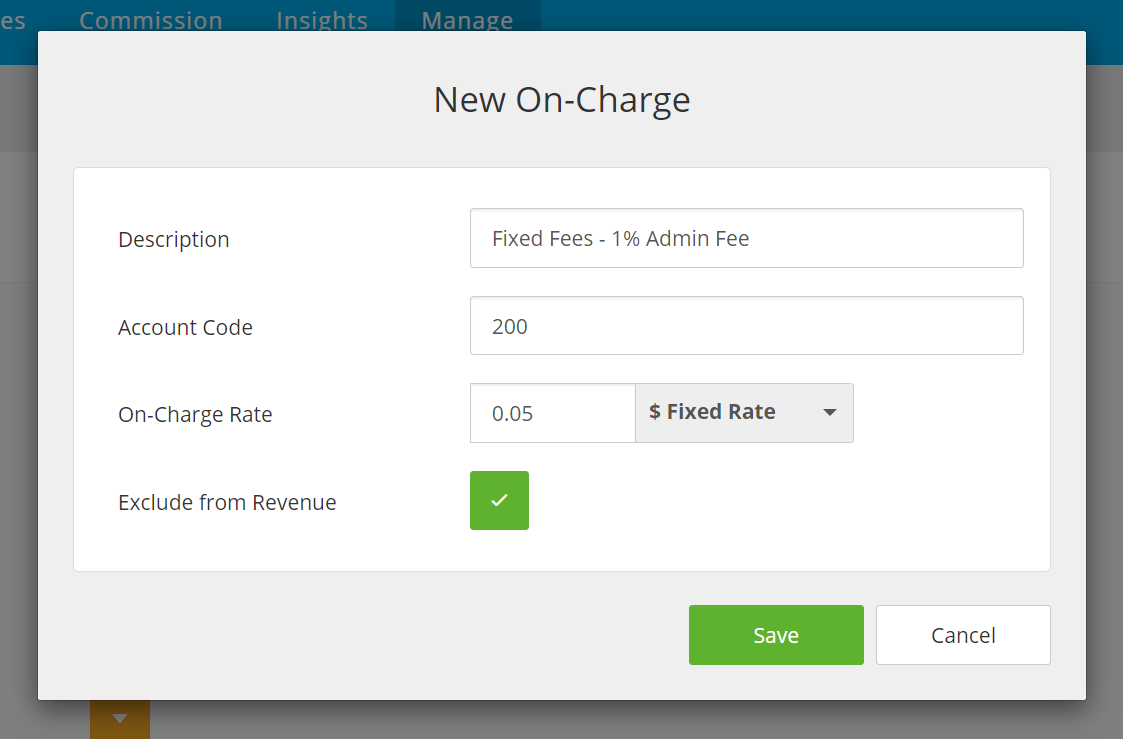Click the New On-Charge dialog title
Screen dimensions: 1123x739
pos(562,100)
